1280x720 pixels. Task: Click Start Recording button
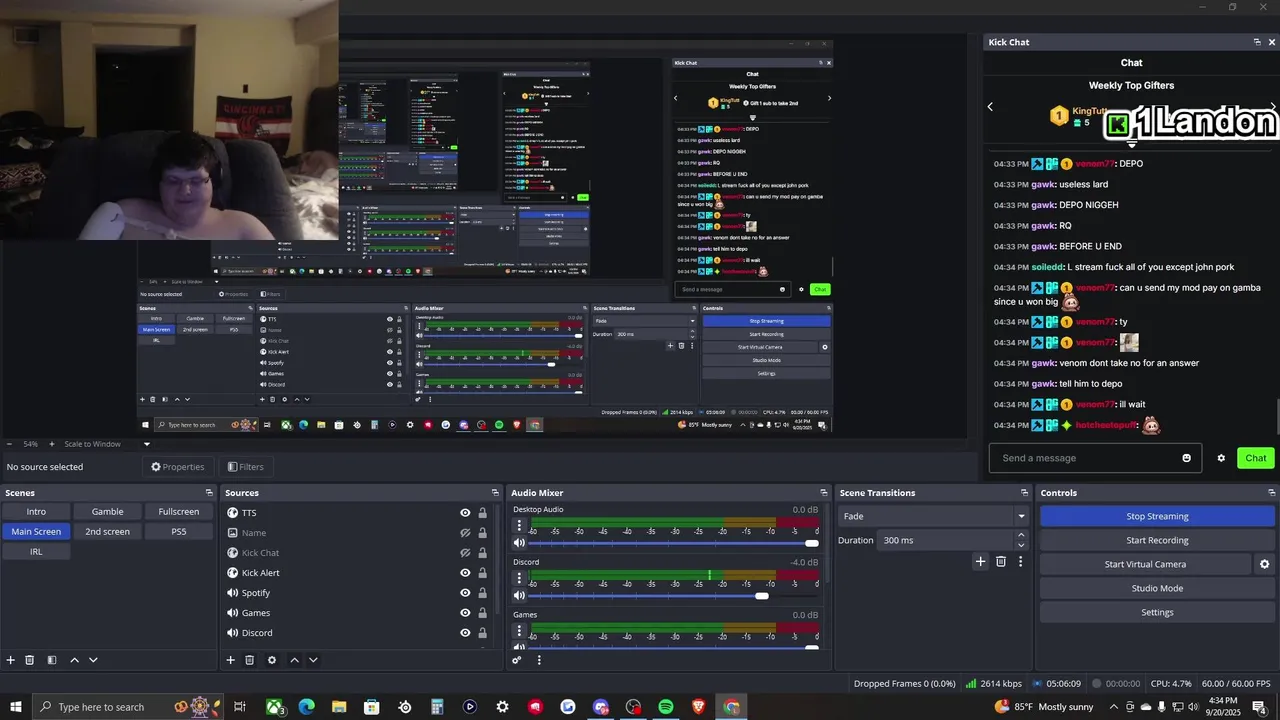[1157, 541]
